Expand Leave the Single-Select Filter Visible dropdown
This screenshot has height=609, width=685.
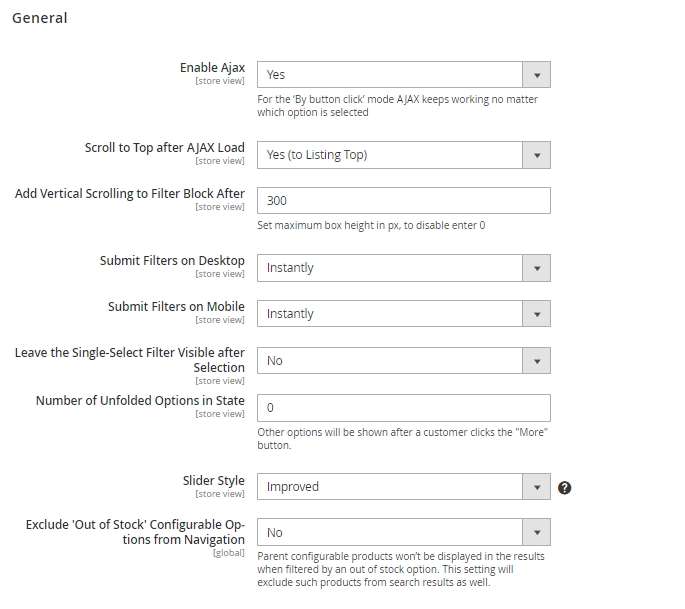[x=404, y=361]
